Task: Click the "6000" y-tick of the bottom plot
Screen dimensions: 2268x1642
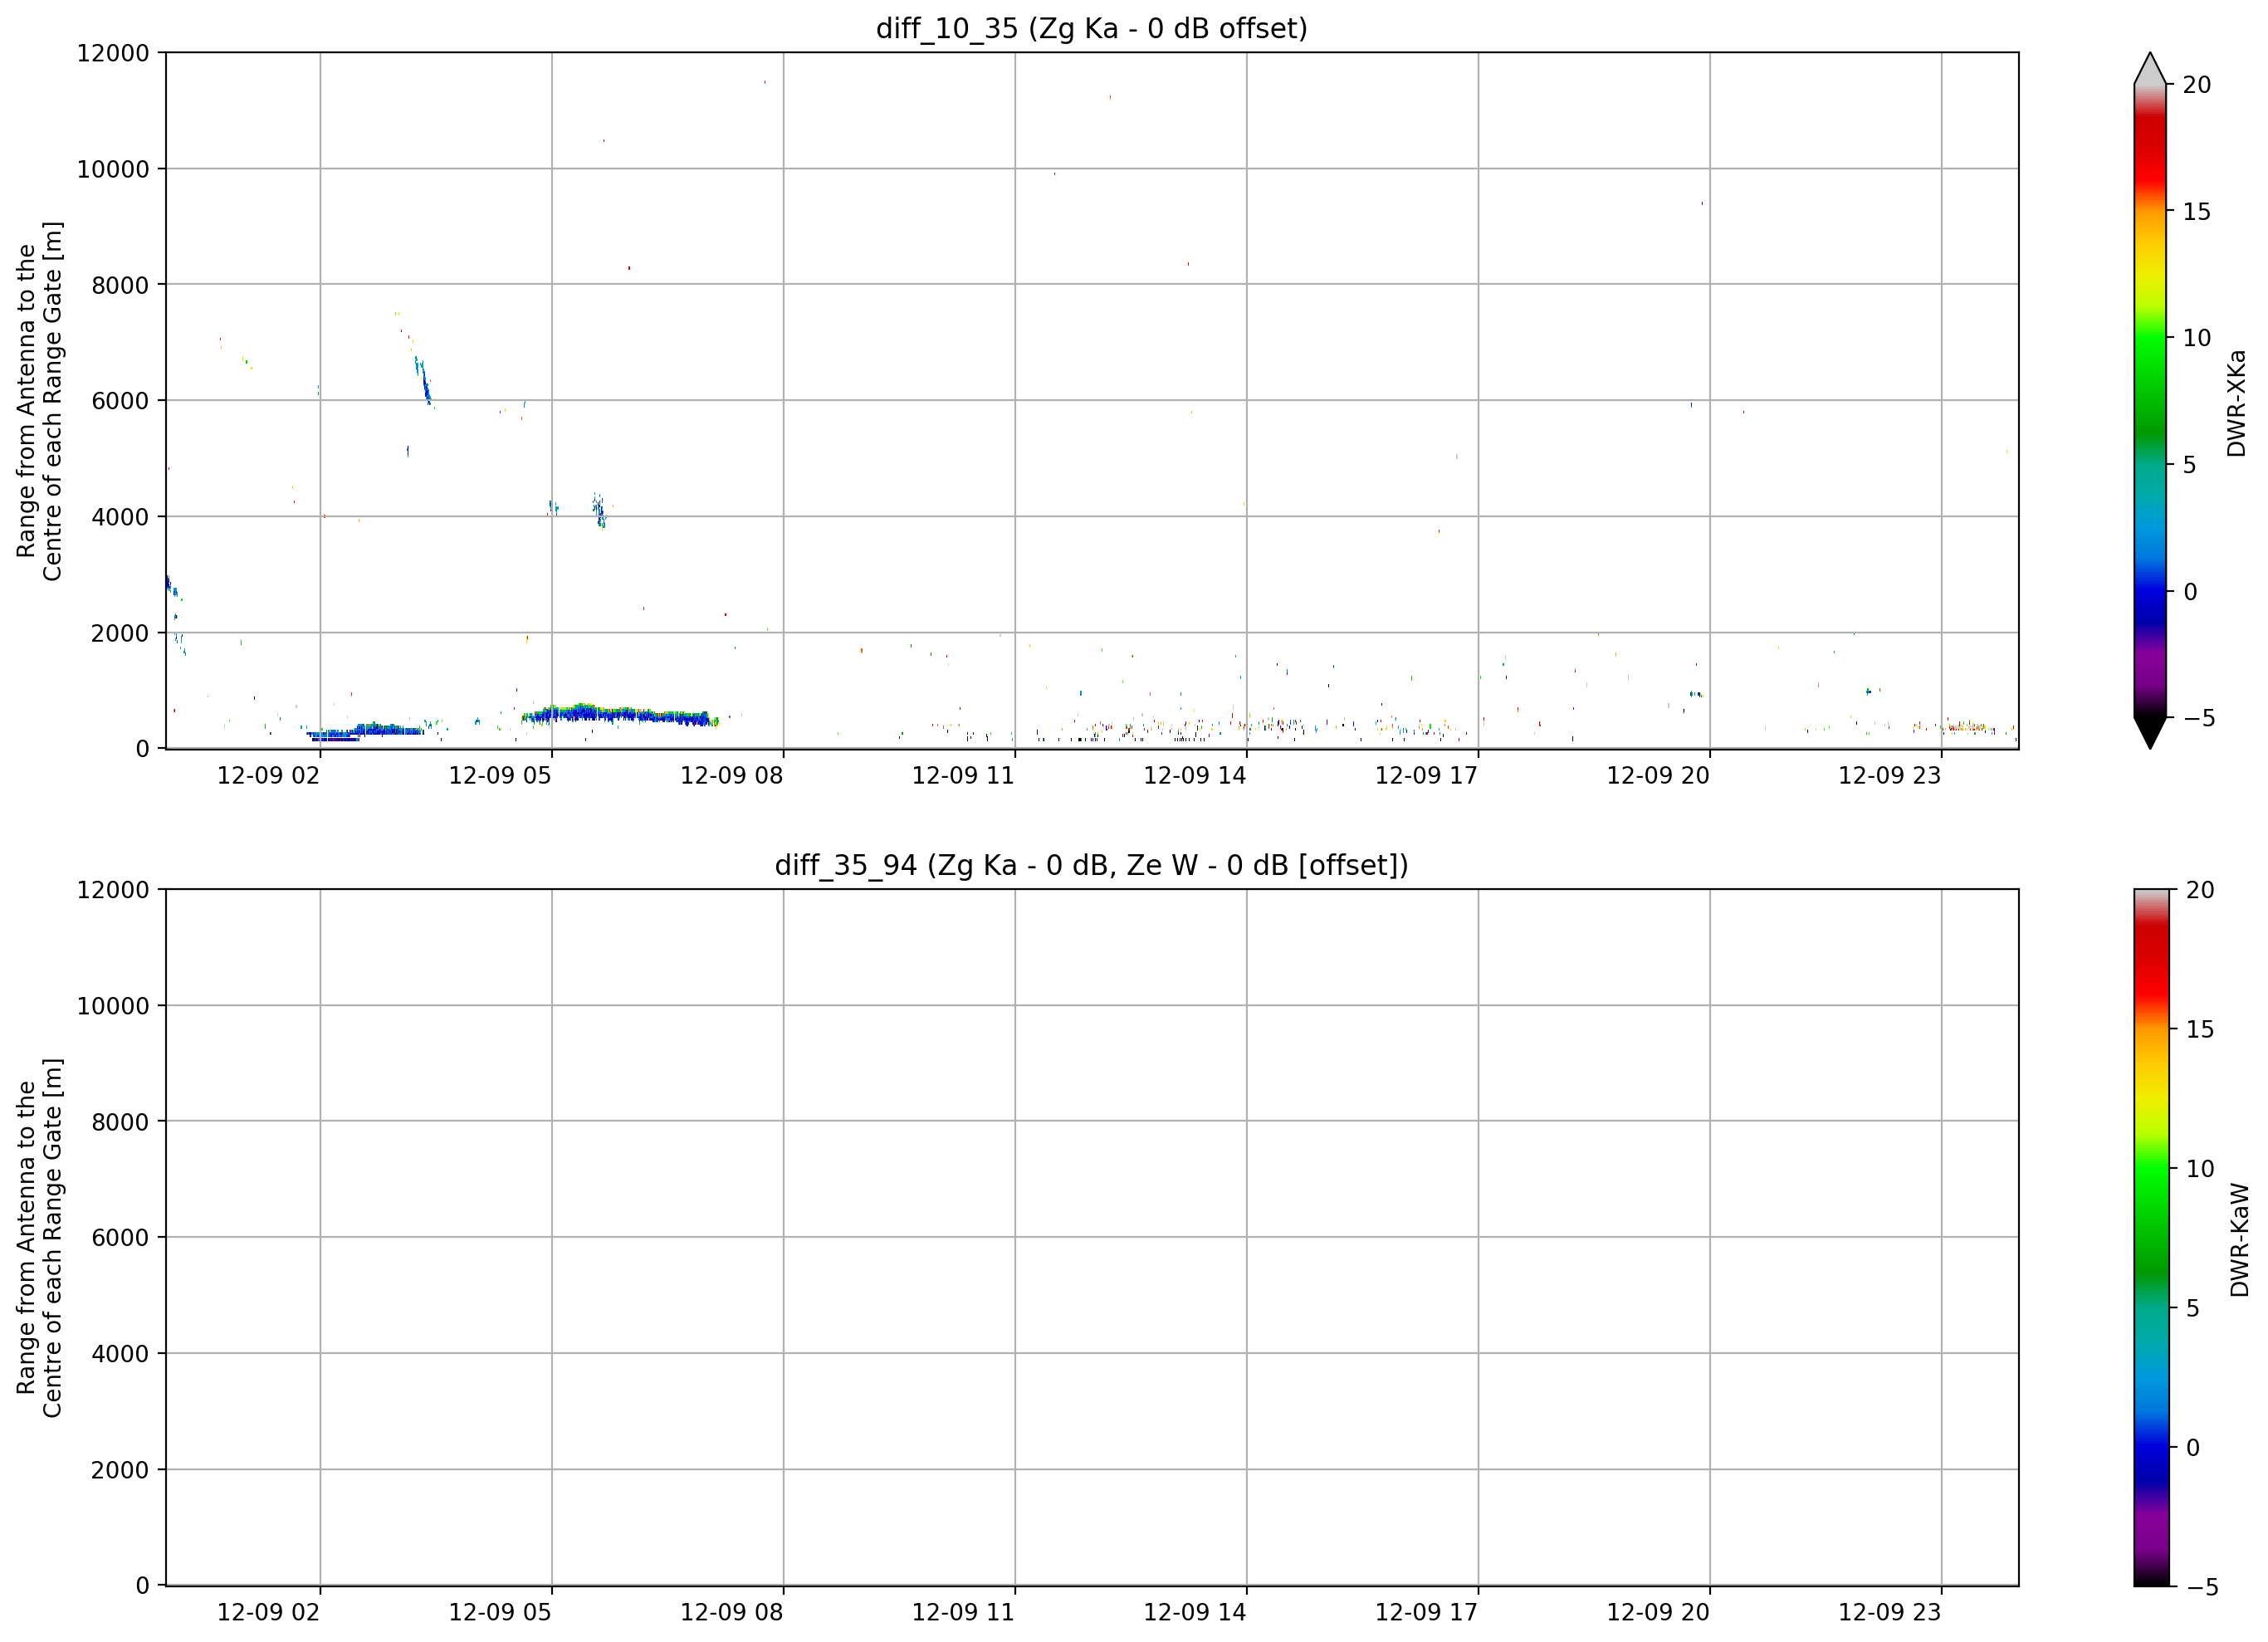Action: [120, 1238]
